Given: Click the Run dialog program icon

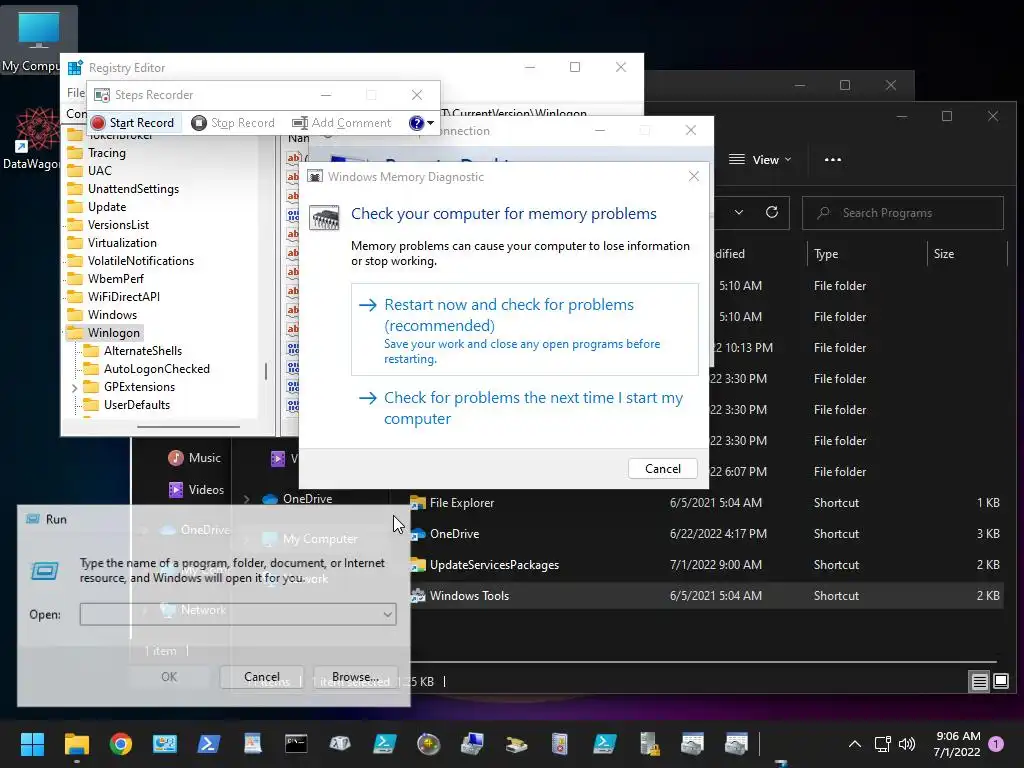Looking at the screenshot, I should coord(45,571).
